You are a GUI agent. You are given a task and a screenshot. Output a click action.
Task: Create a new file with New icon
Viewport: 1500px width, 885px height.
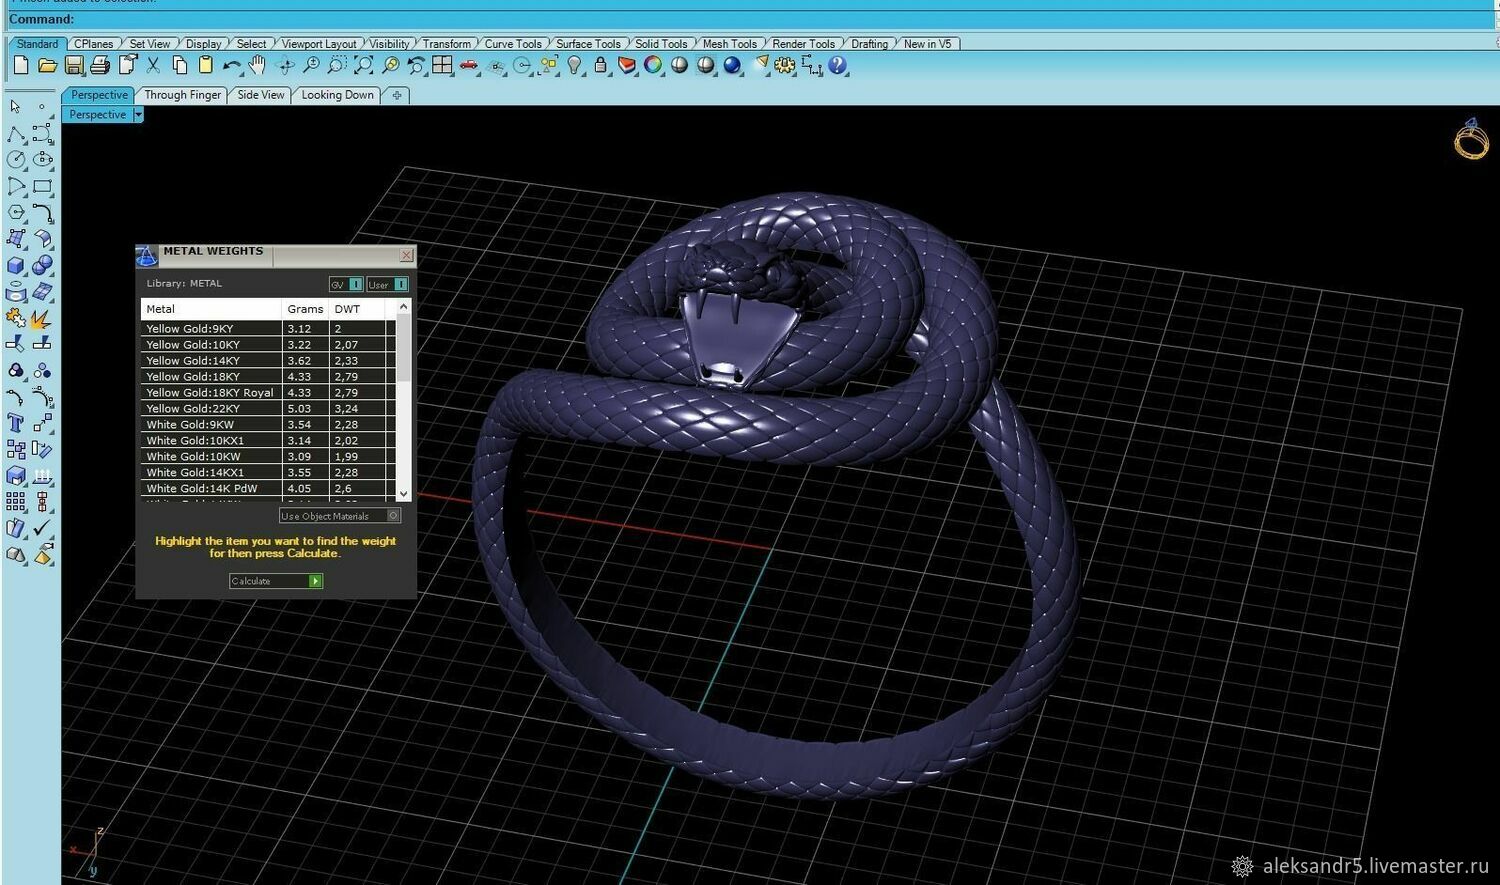[21, 66]
